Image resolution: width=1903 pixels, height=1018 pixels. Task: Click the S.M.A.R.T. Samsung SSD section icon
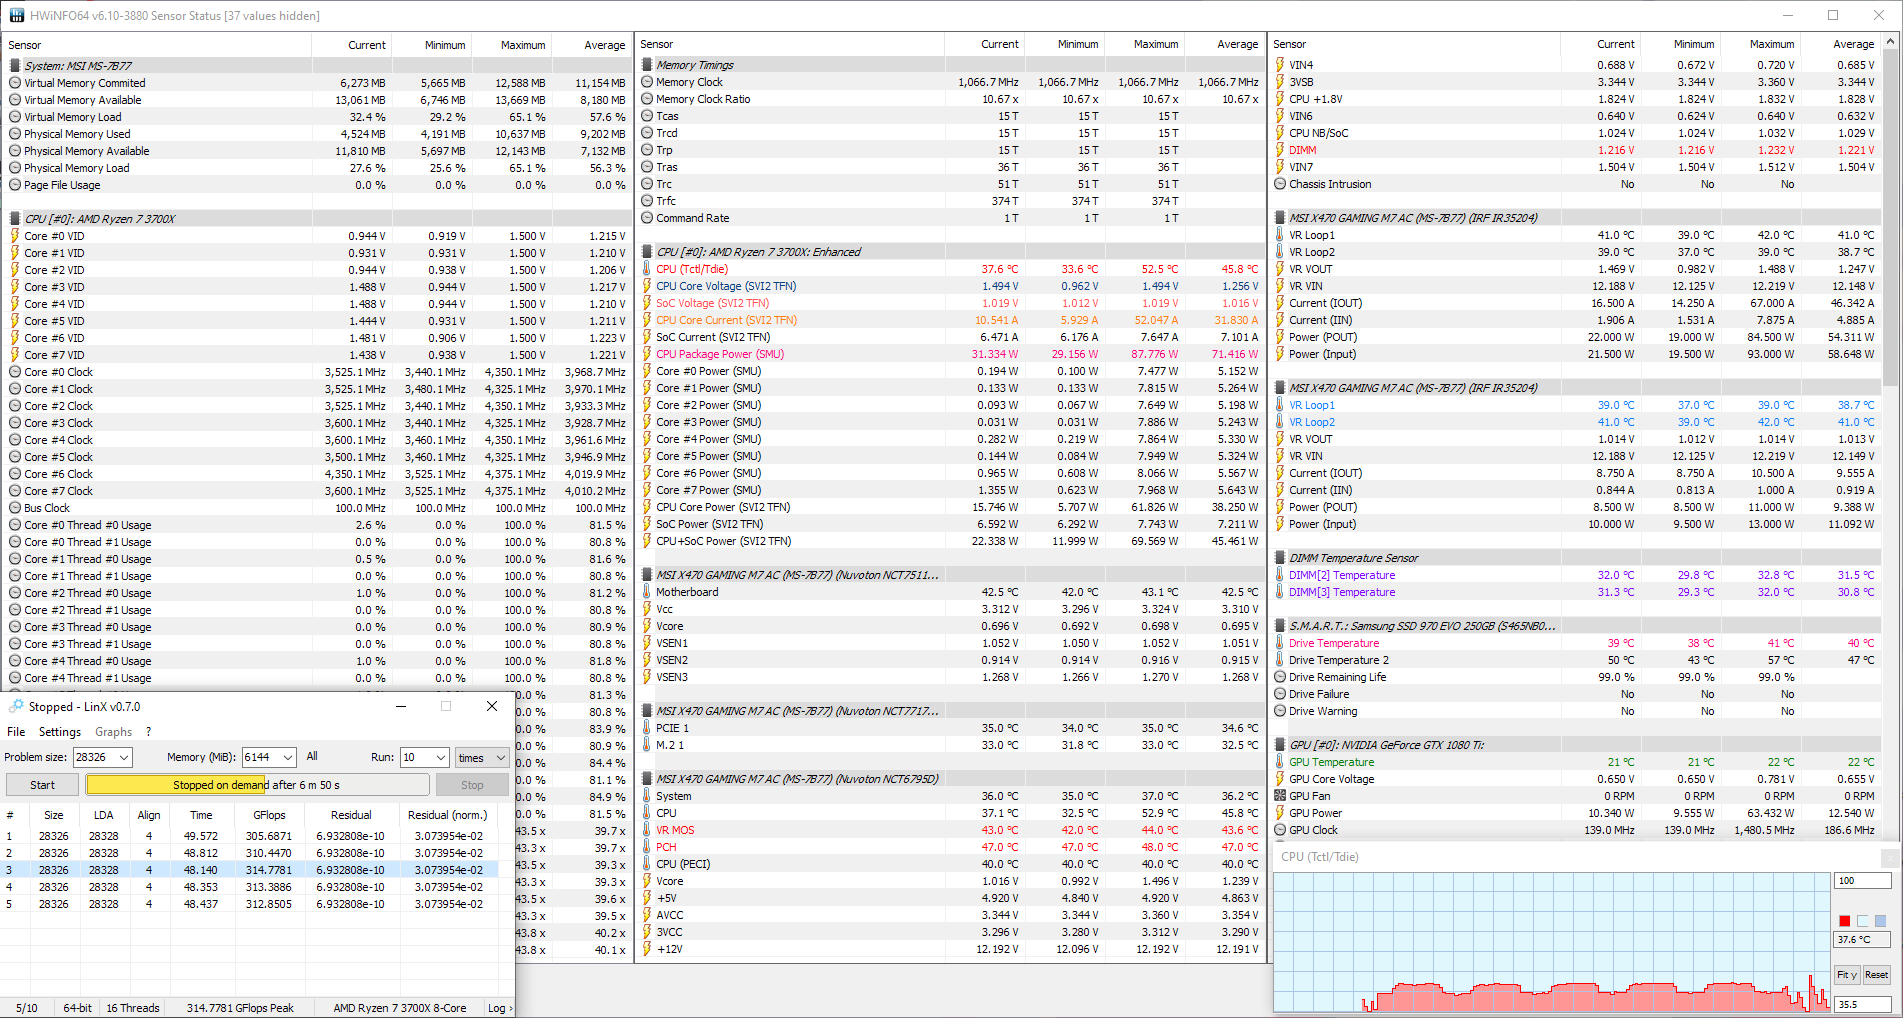1280,626
